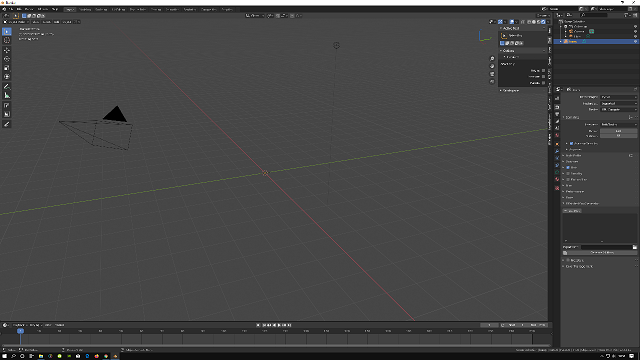
Task: Open the Texture properties tab
Action: pos(557,188)
